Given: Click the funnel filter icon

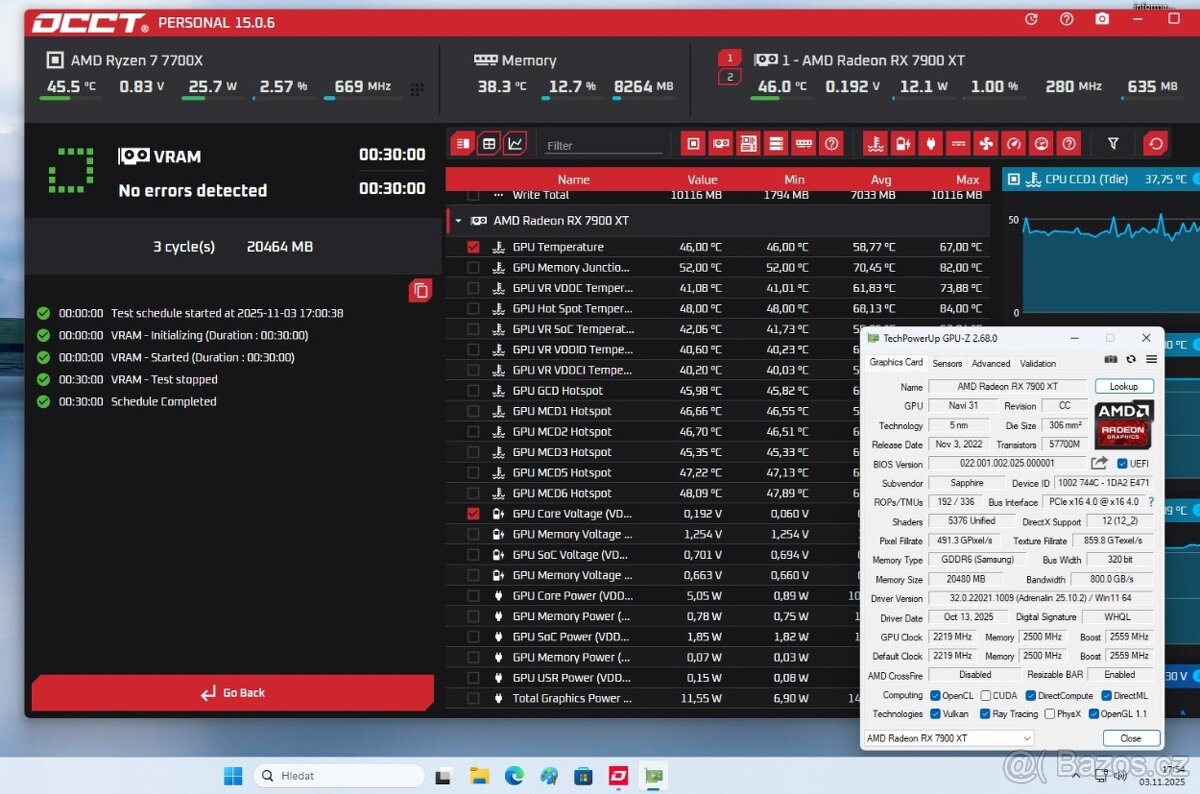Looking at the screenshot, I should coord(1113,144).
